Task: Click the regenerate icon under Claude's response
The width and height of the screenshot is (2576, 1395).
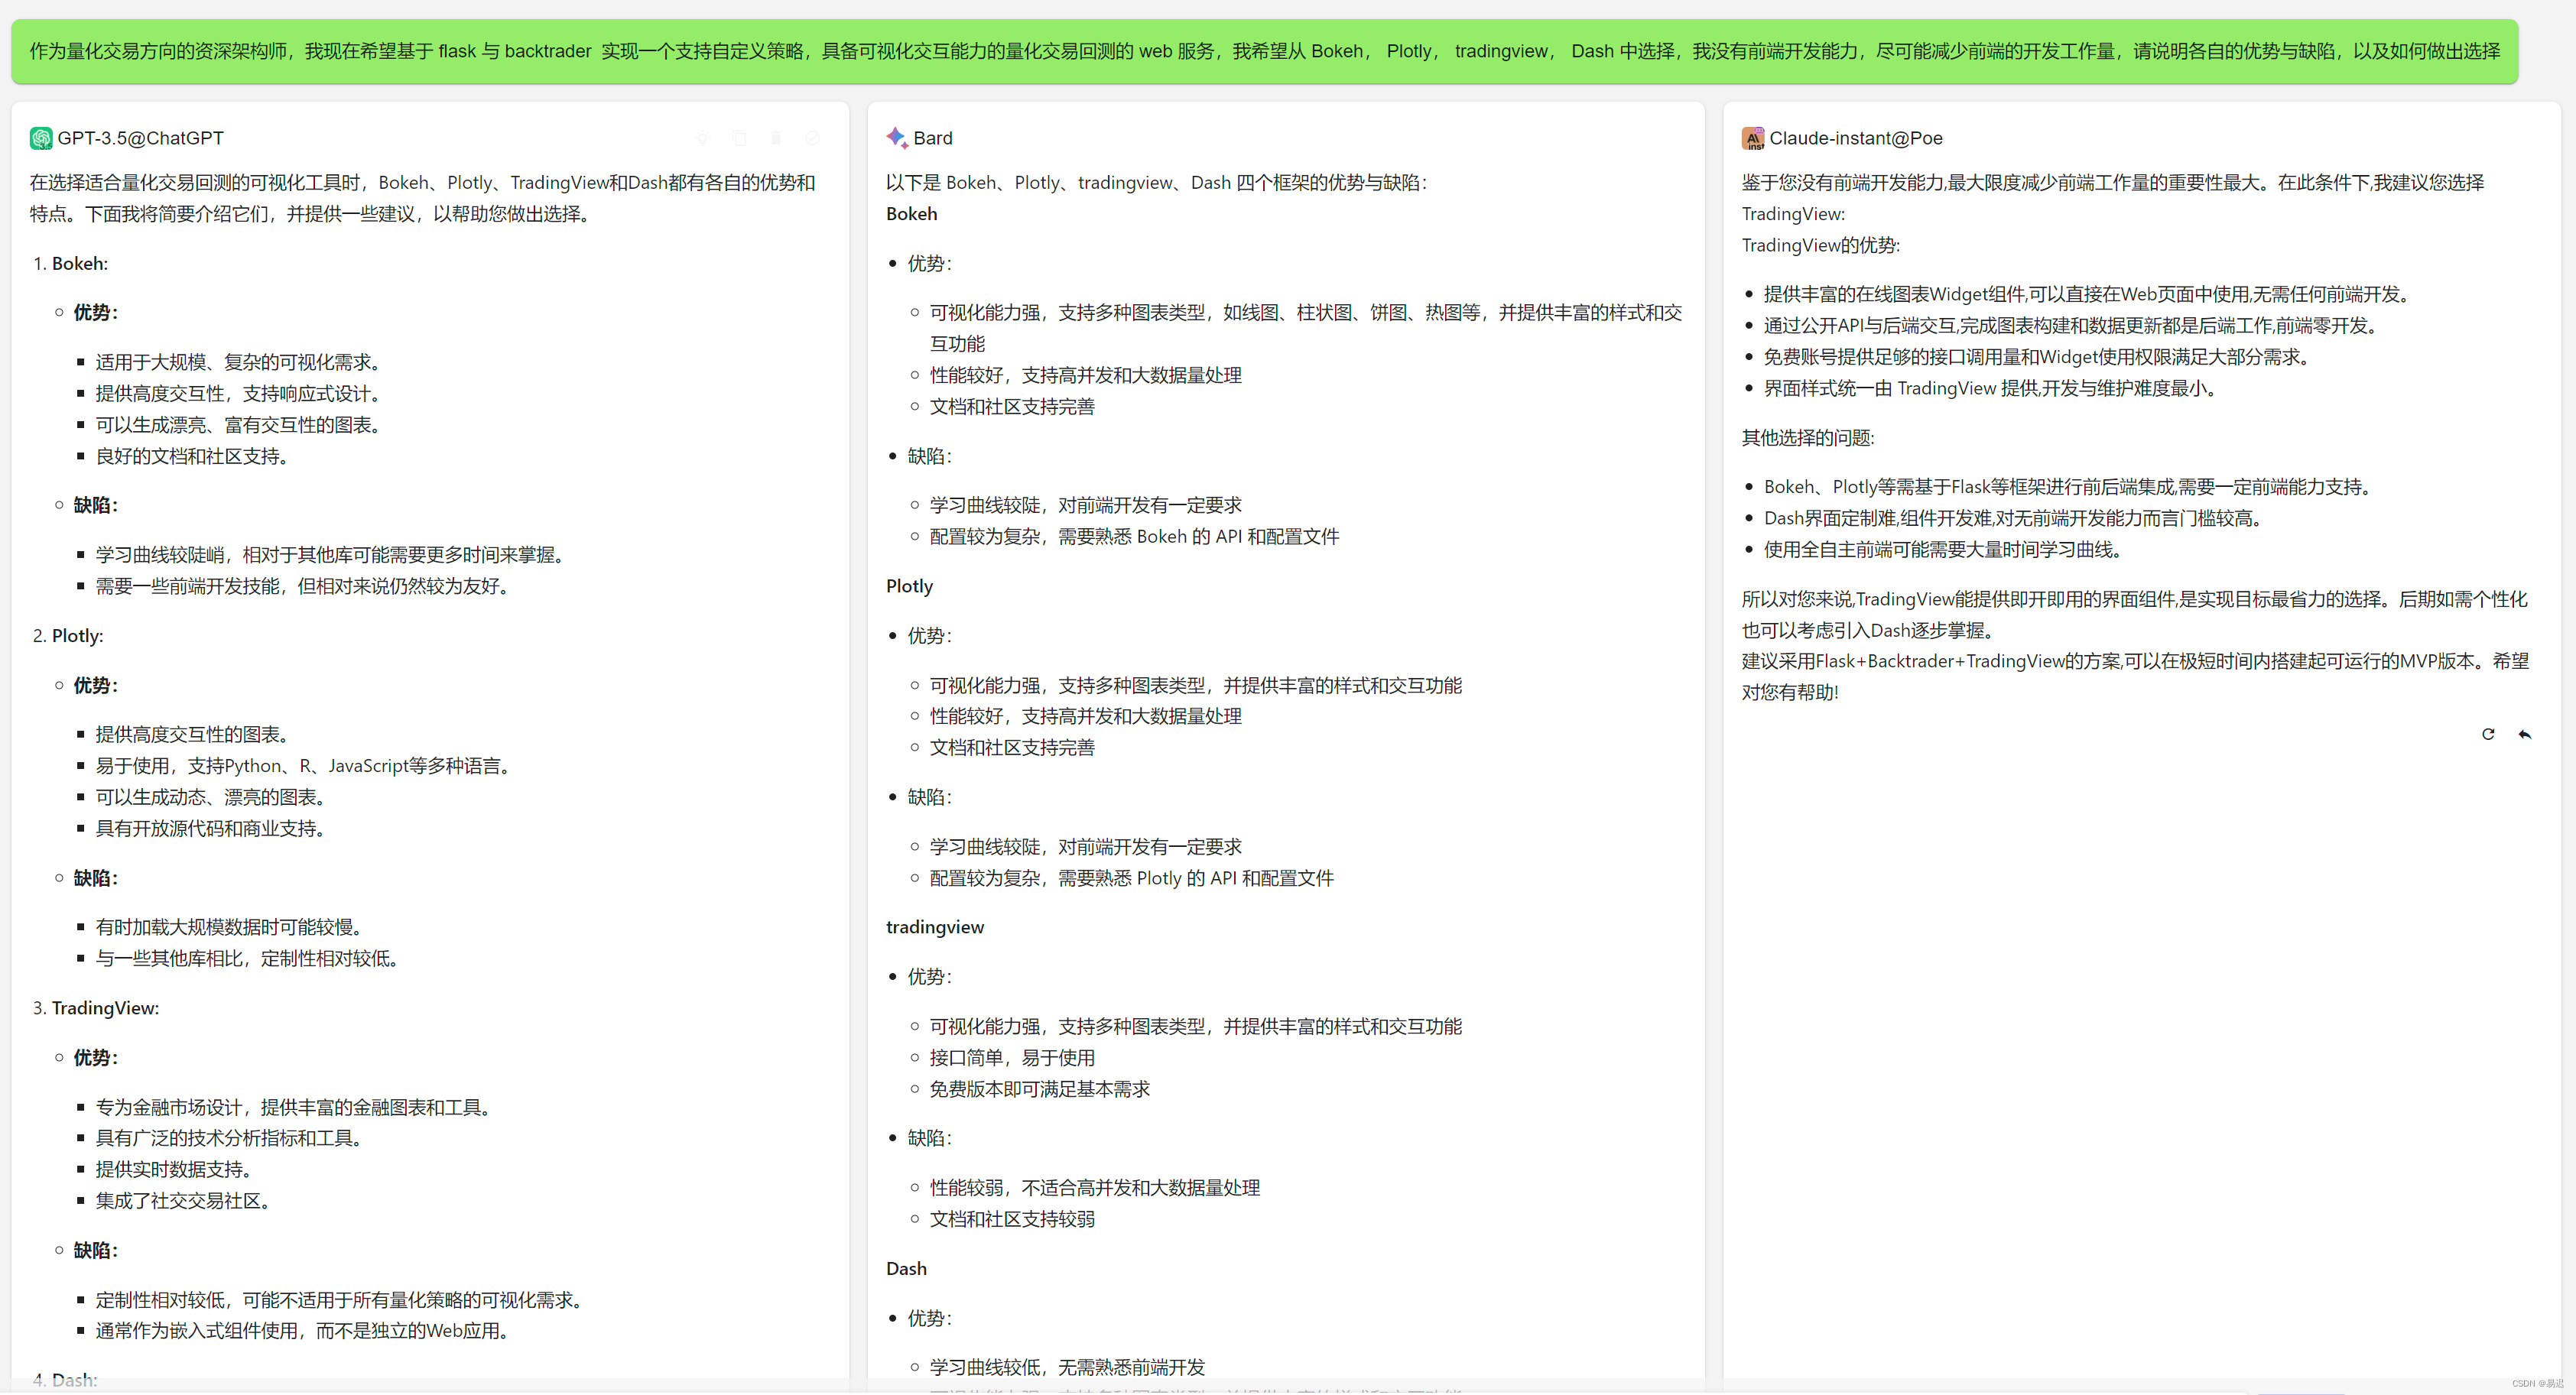Action: tap(2488, 734)
